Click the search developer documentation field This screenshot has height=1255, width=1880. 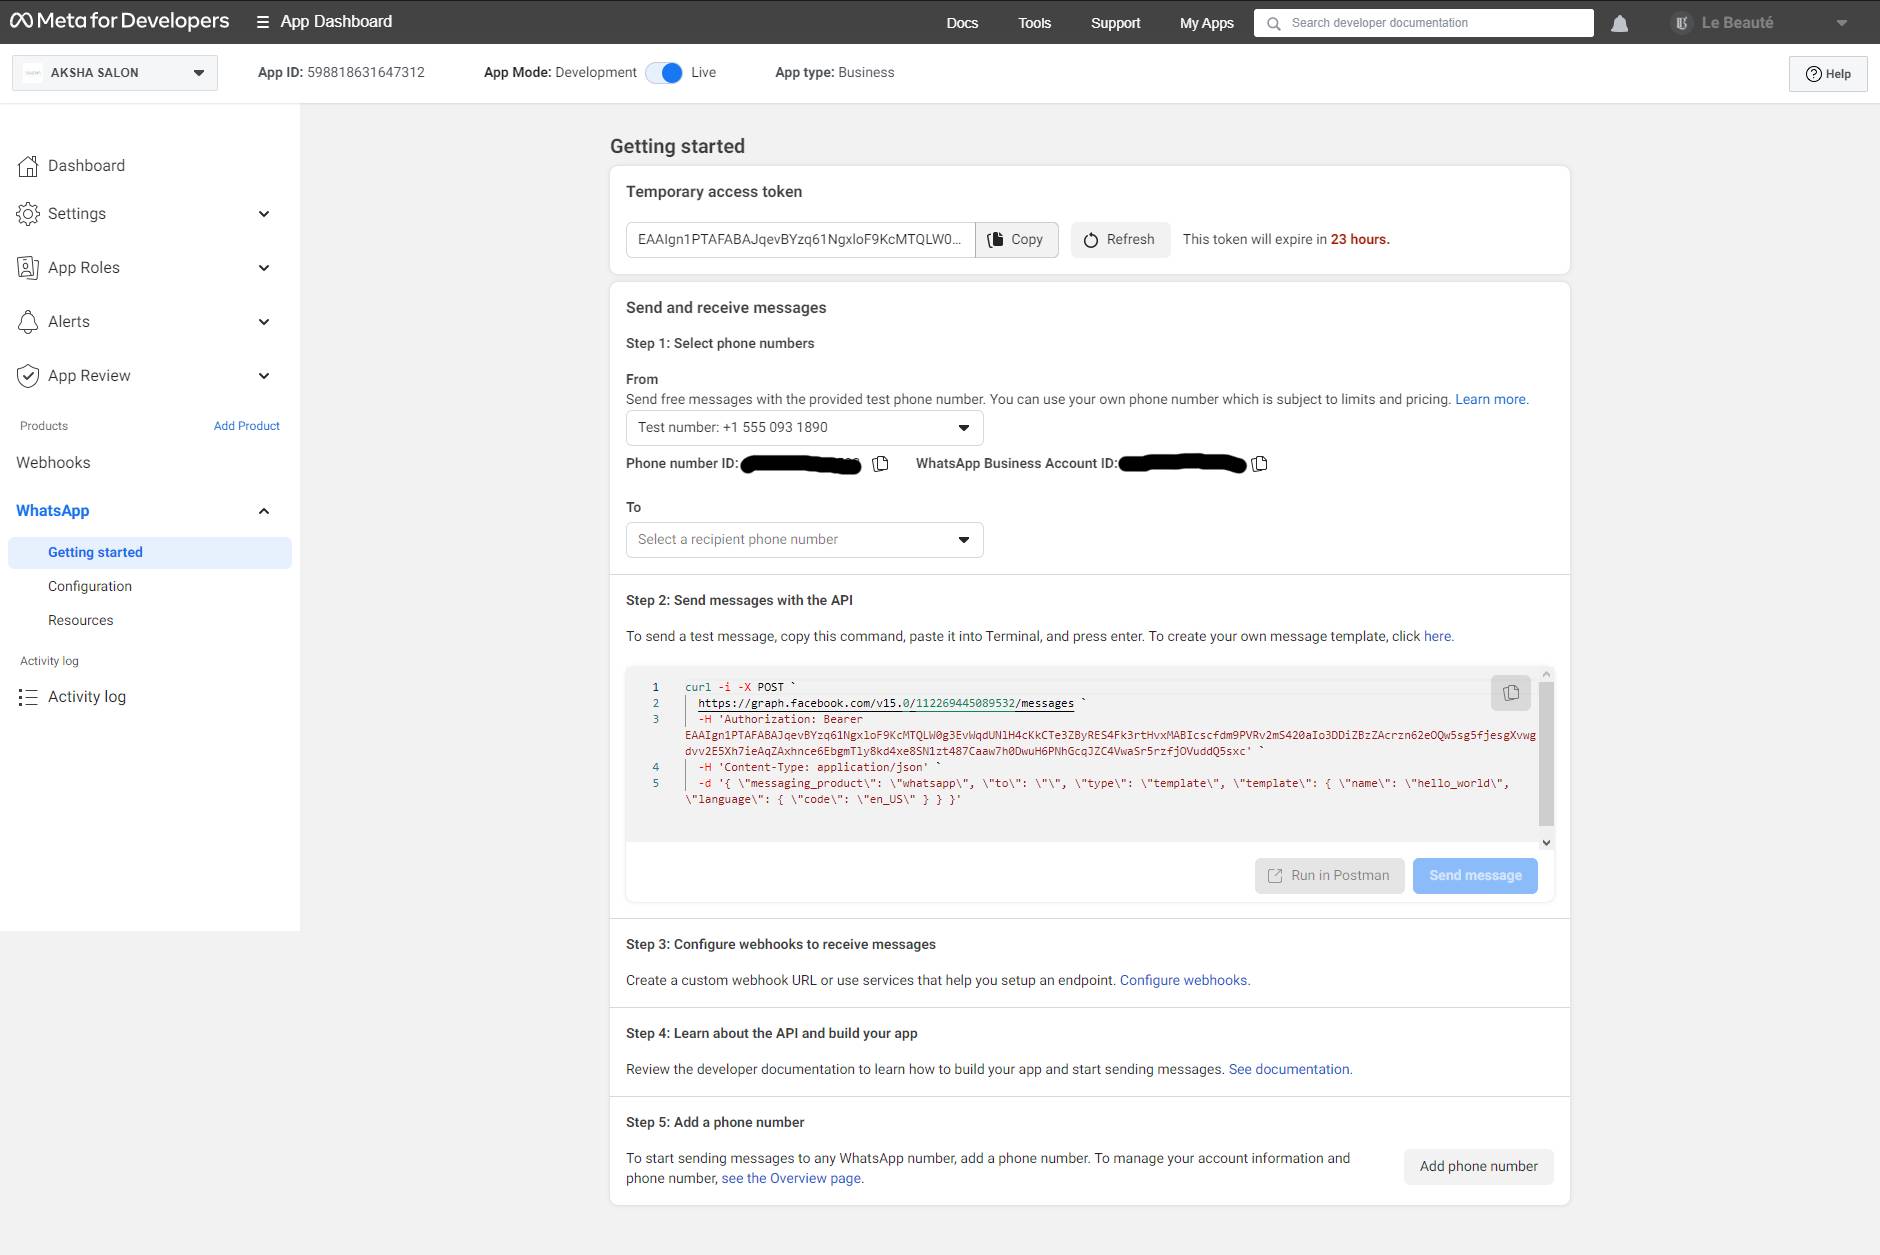tap(1424, 23)
